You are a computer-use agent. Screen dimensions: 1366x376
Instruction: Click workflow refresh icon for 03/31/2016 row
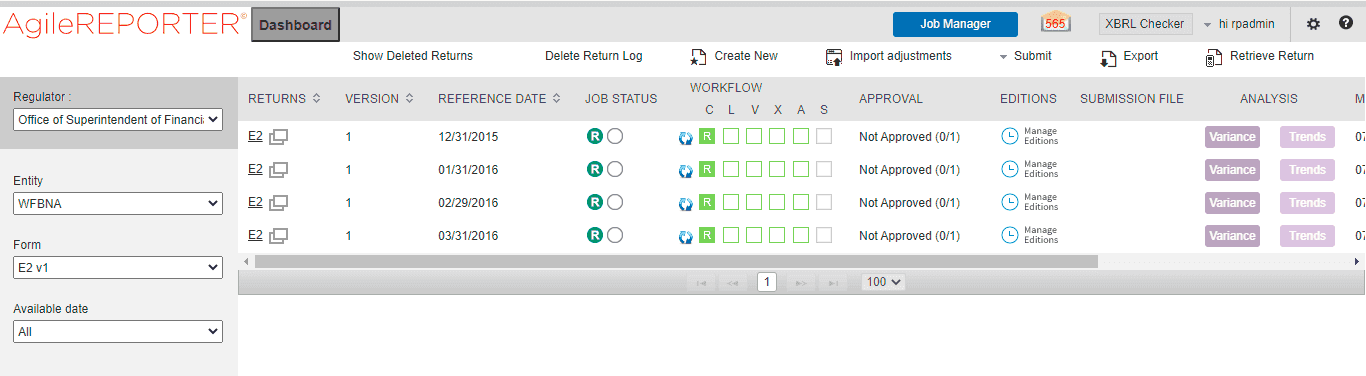pos(686,237)
